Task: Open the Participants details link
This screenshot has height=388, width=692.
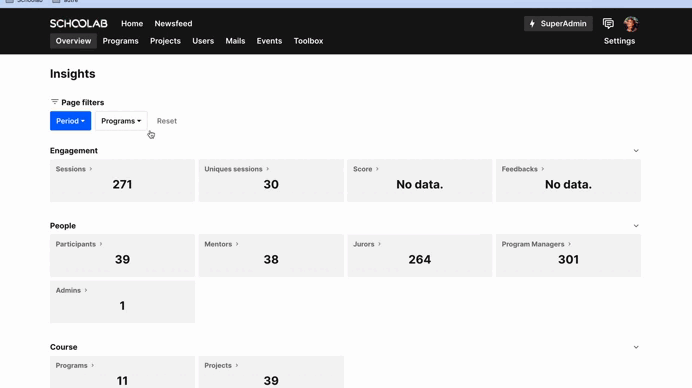Action: coord(79,244)
